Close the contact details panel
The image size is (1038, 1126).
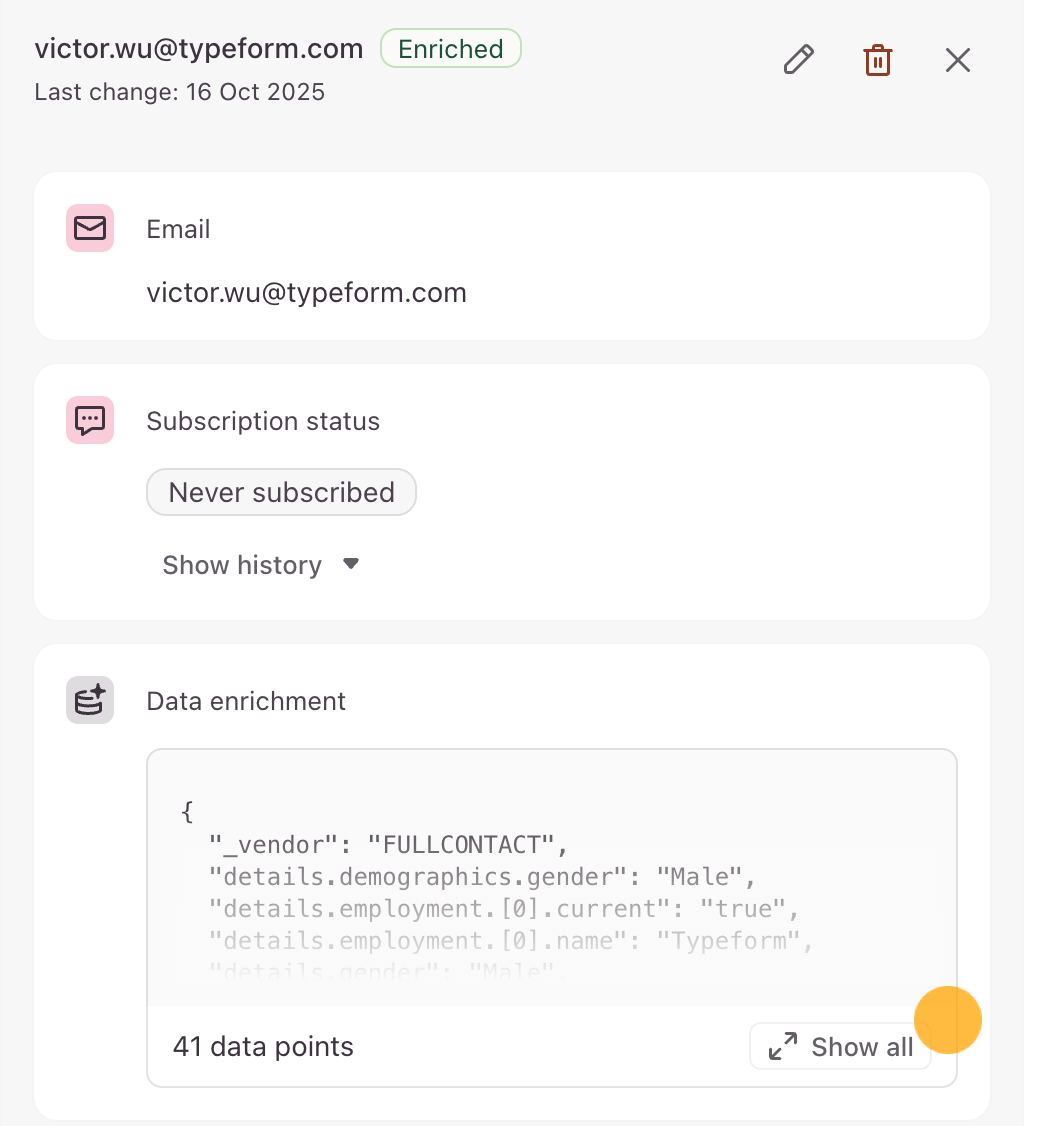tap(957, 60)
